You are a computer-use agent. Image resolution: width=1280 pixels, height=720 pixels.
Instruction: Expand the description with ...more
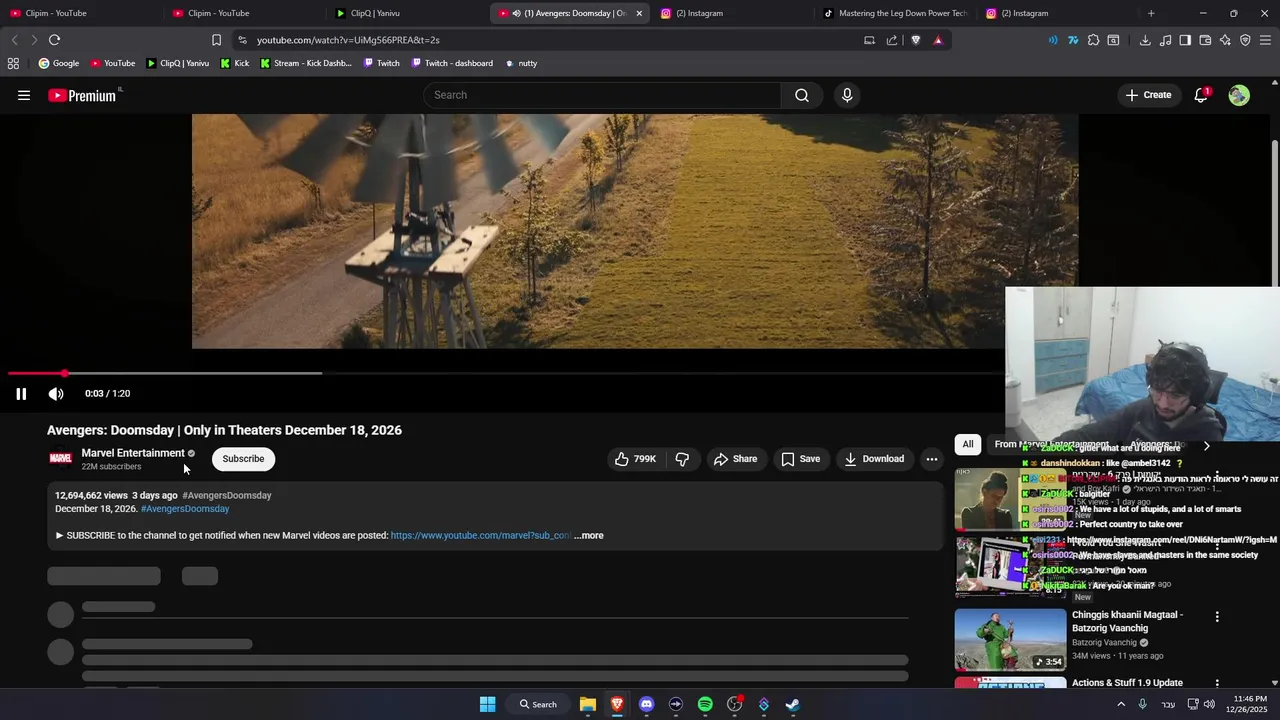[589, 536]
